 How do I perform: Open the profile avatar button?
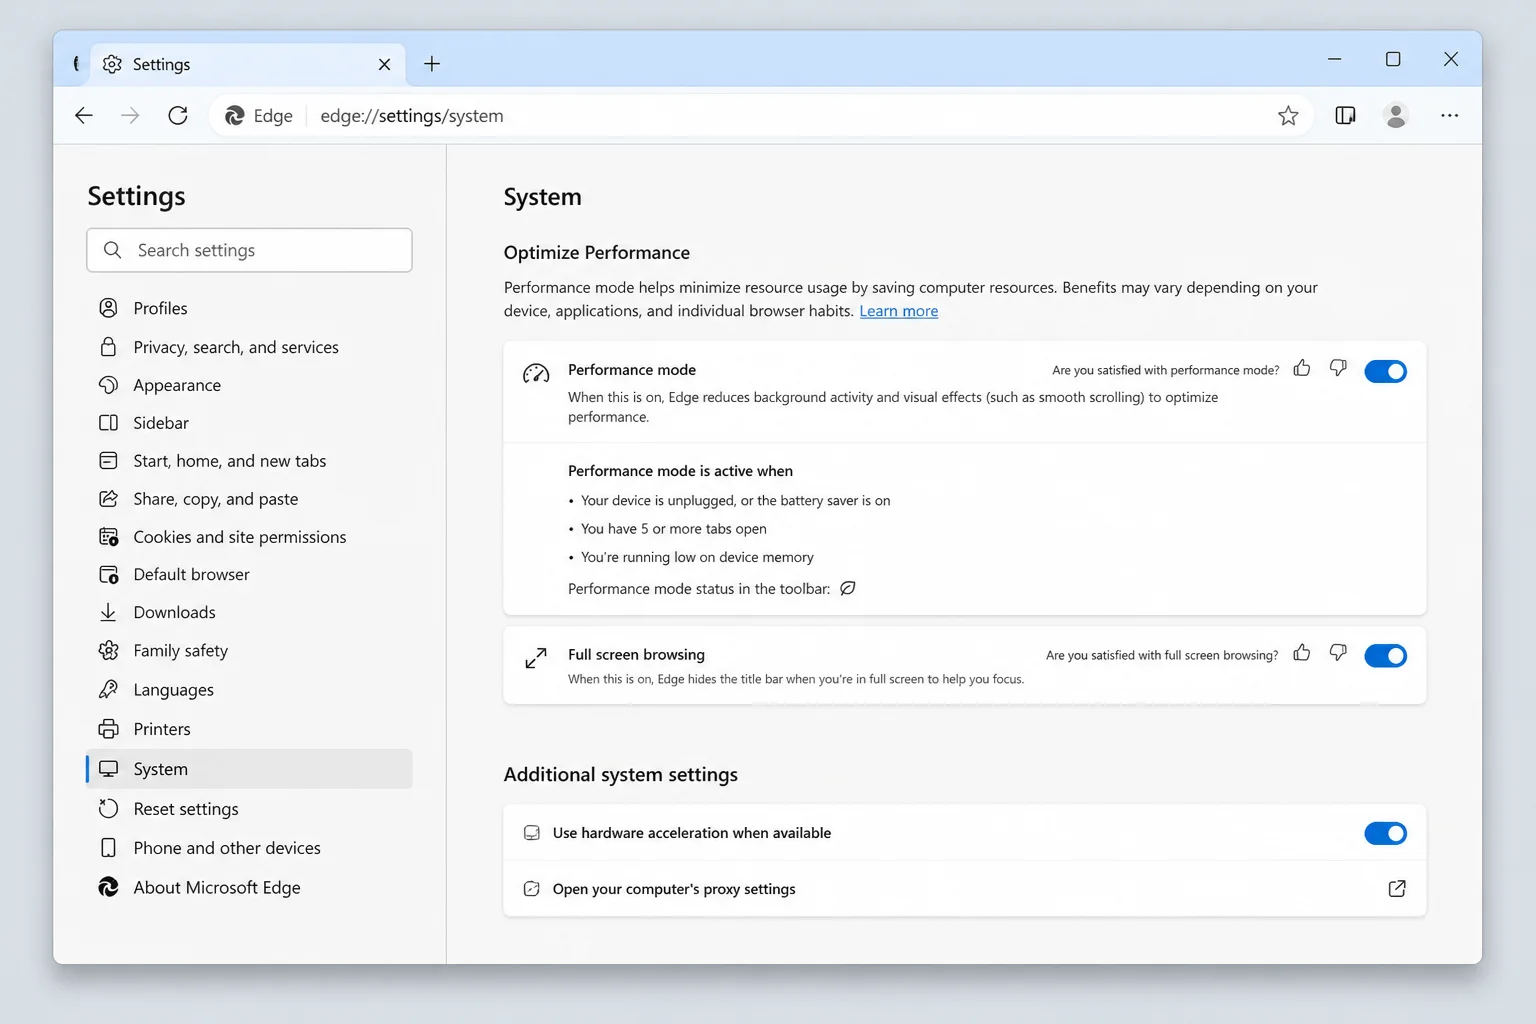(1396, 116)
